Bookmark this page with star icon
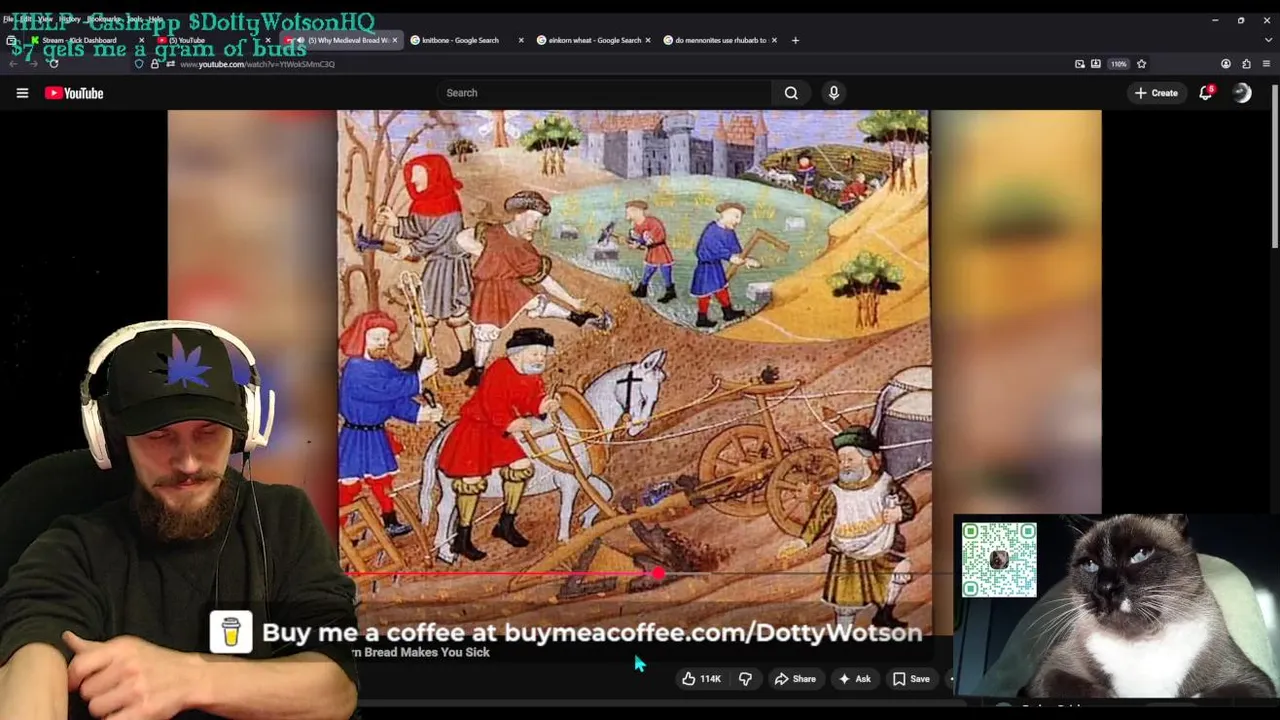This screenshot has width=1280, height=720. point(1141,64)
